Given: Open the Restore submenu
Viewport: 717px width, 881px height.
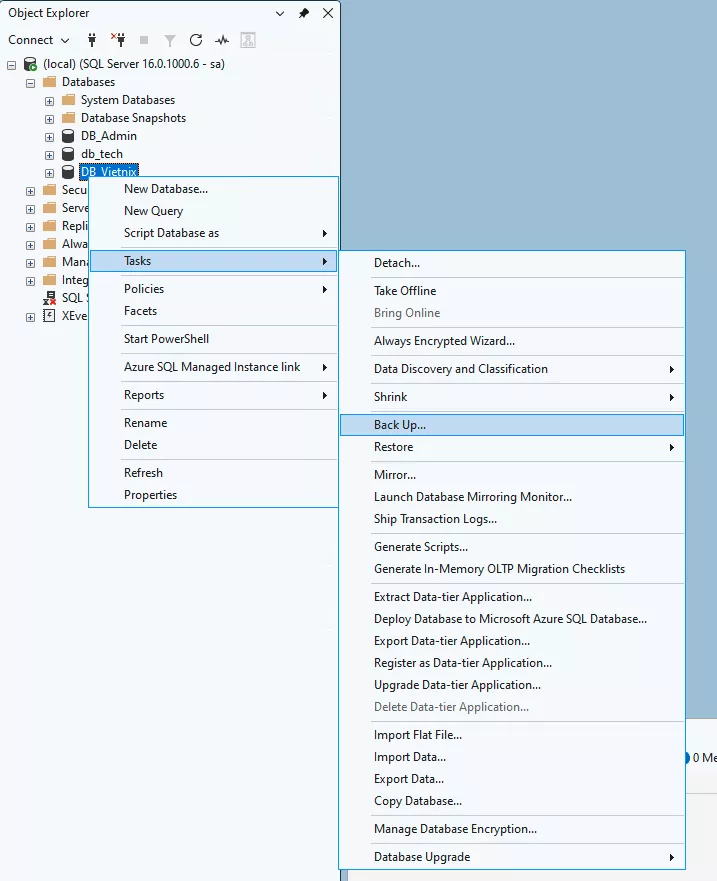Looking at the screenshot, I should [x=512, y=447].
